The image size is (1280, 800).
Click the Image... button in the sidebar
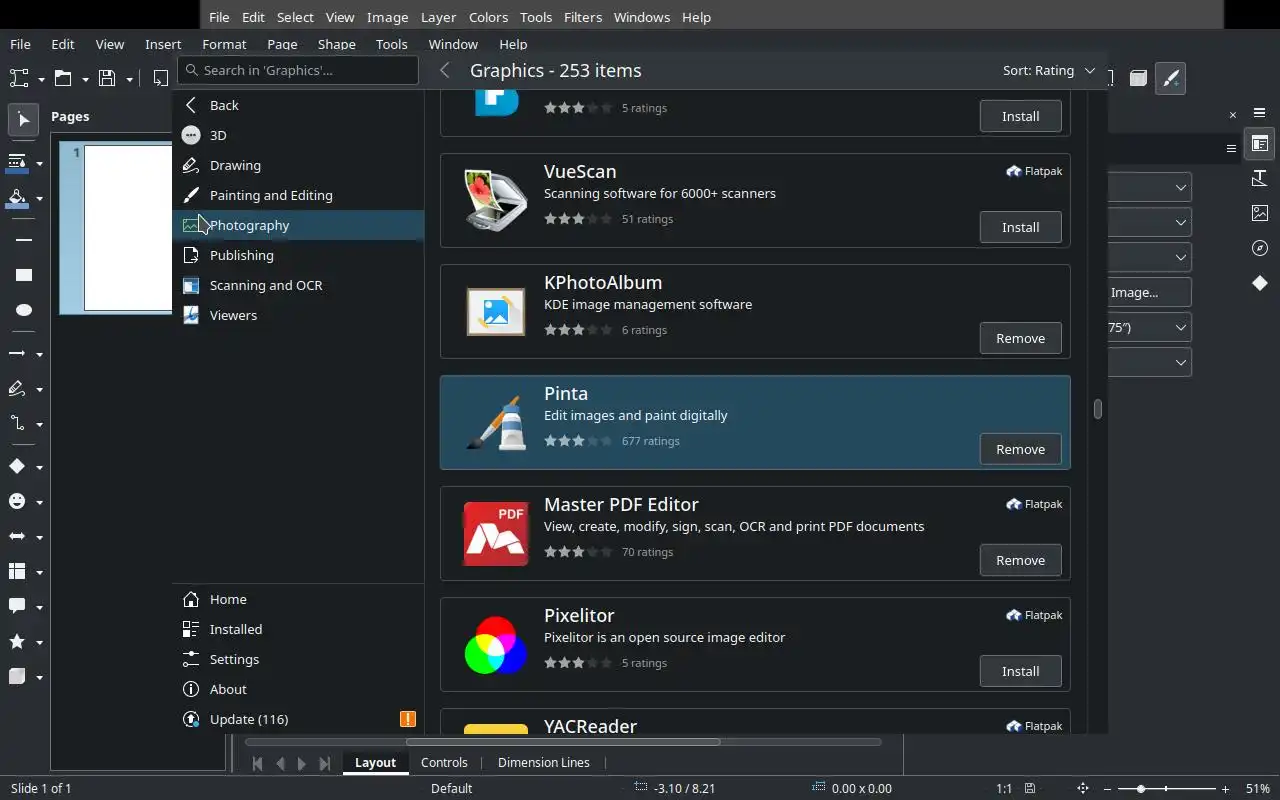tap(1150, 292)
